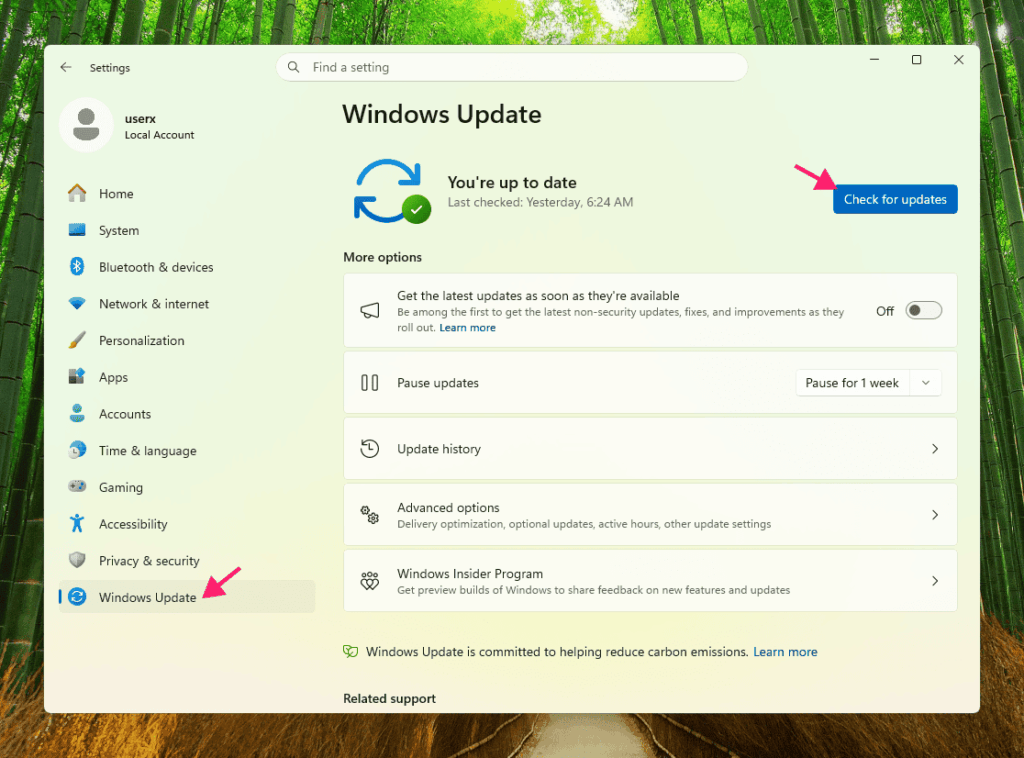
Task: Expand Update history chevron
Action: coord(935,449)
